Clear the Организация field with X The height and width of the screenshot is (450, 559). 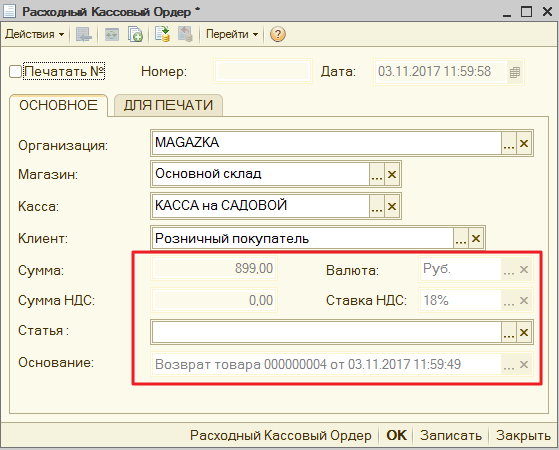524,143
